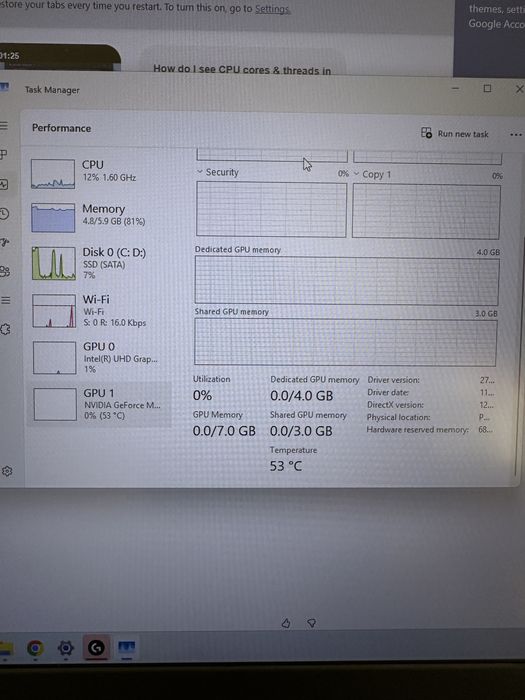Click the Driver version label
Image resolution: width=525 pixels, height=700 pixels.
pos(393,380)
